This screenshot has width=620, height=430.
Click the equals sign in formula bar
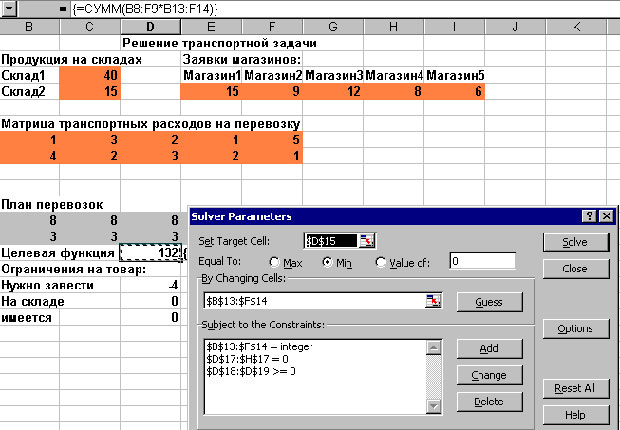pyautogui.click(x=62, y=9)
